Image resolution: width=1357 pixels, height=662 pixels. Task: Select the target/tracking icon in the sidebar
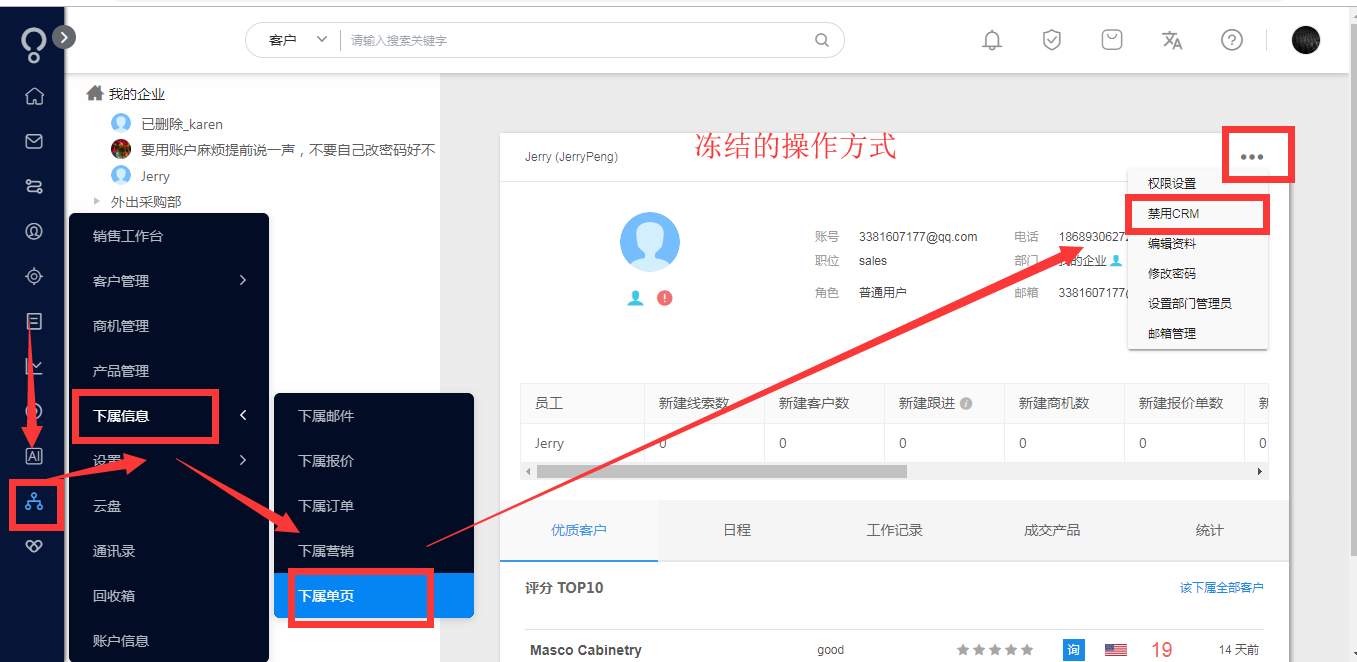tap(34, 276)
